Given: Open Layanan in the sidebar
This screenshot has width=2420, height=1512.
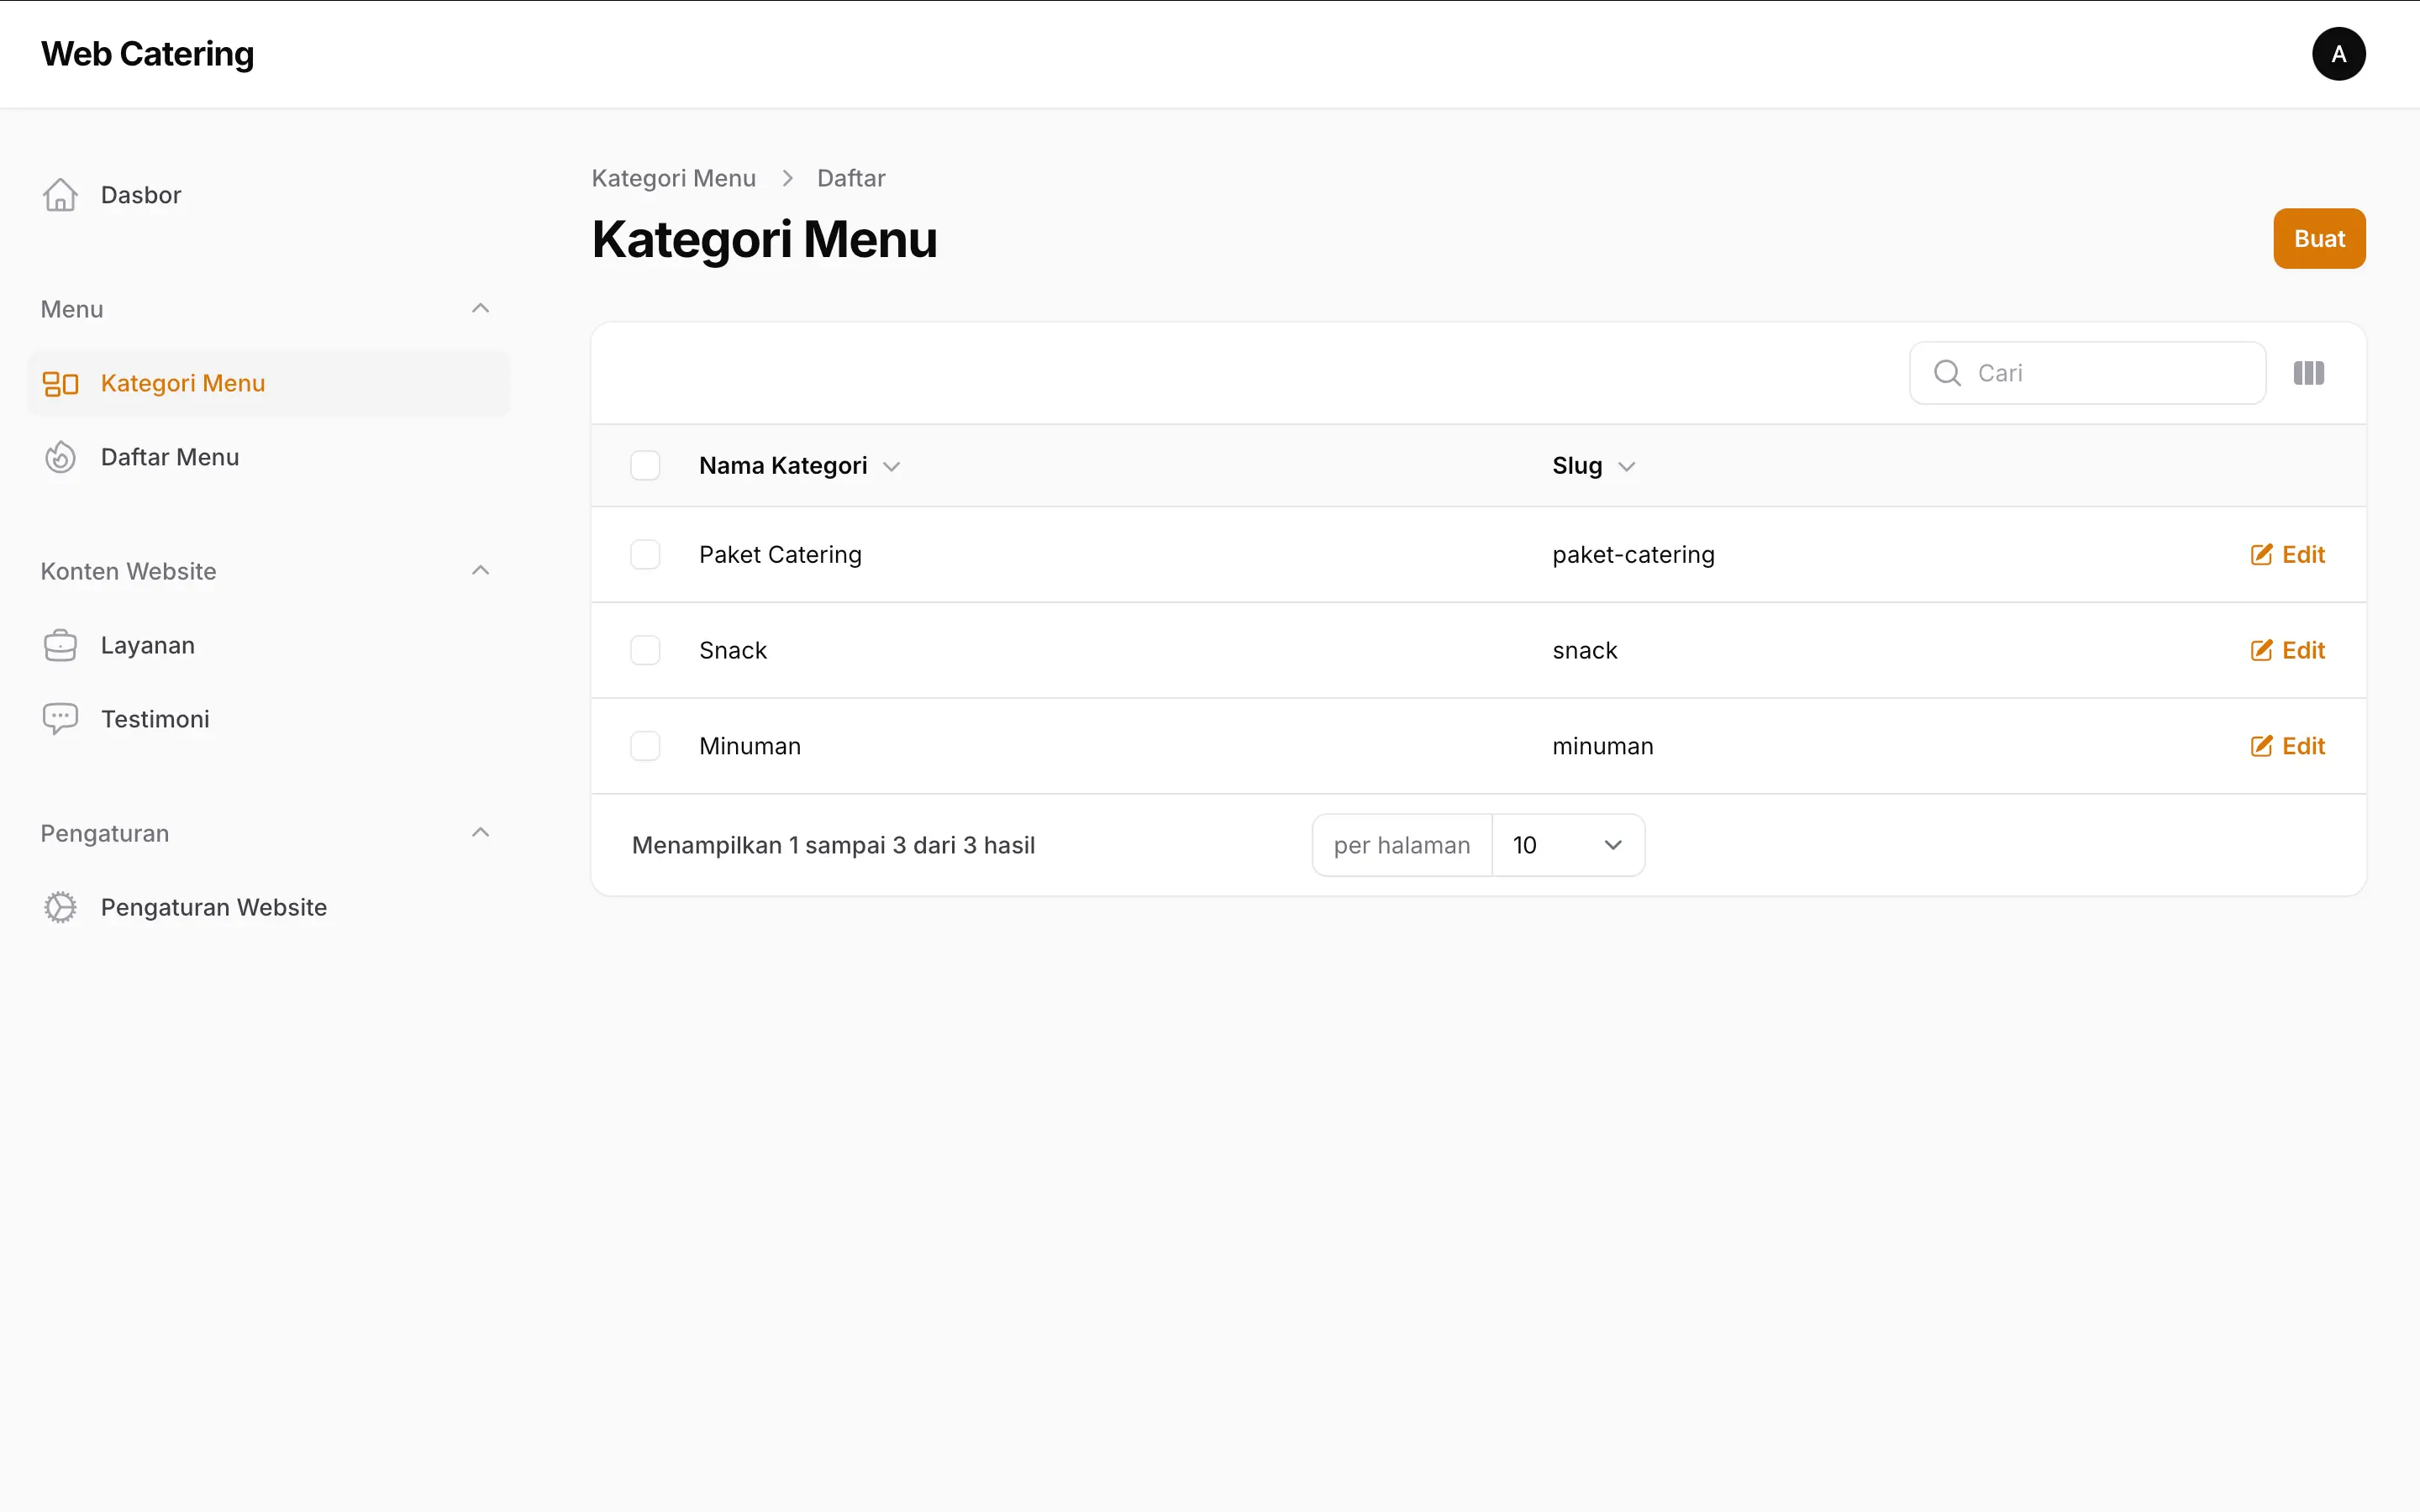Looking at the screenshot, I should pos(268,645).
